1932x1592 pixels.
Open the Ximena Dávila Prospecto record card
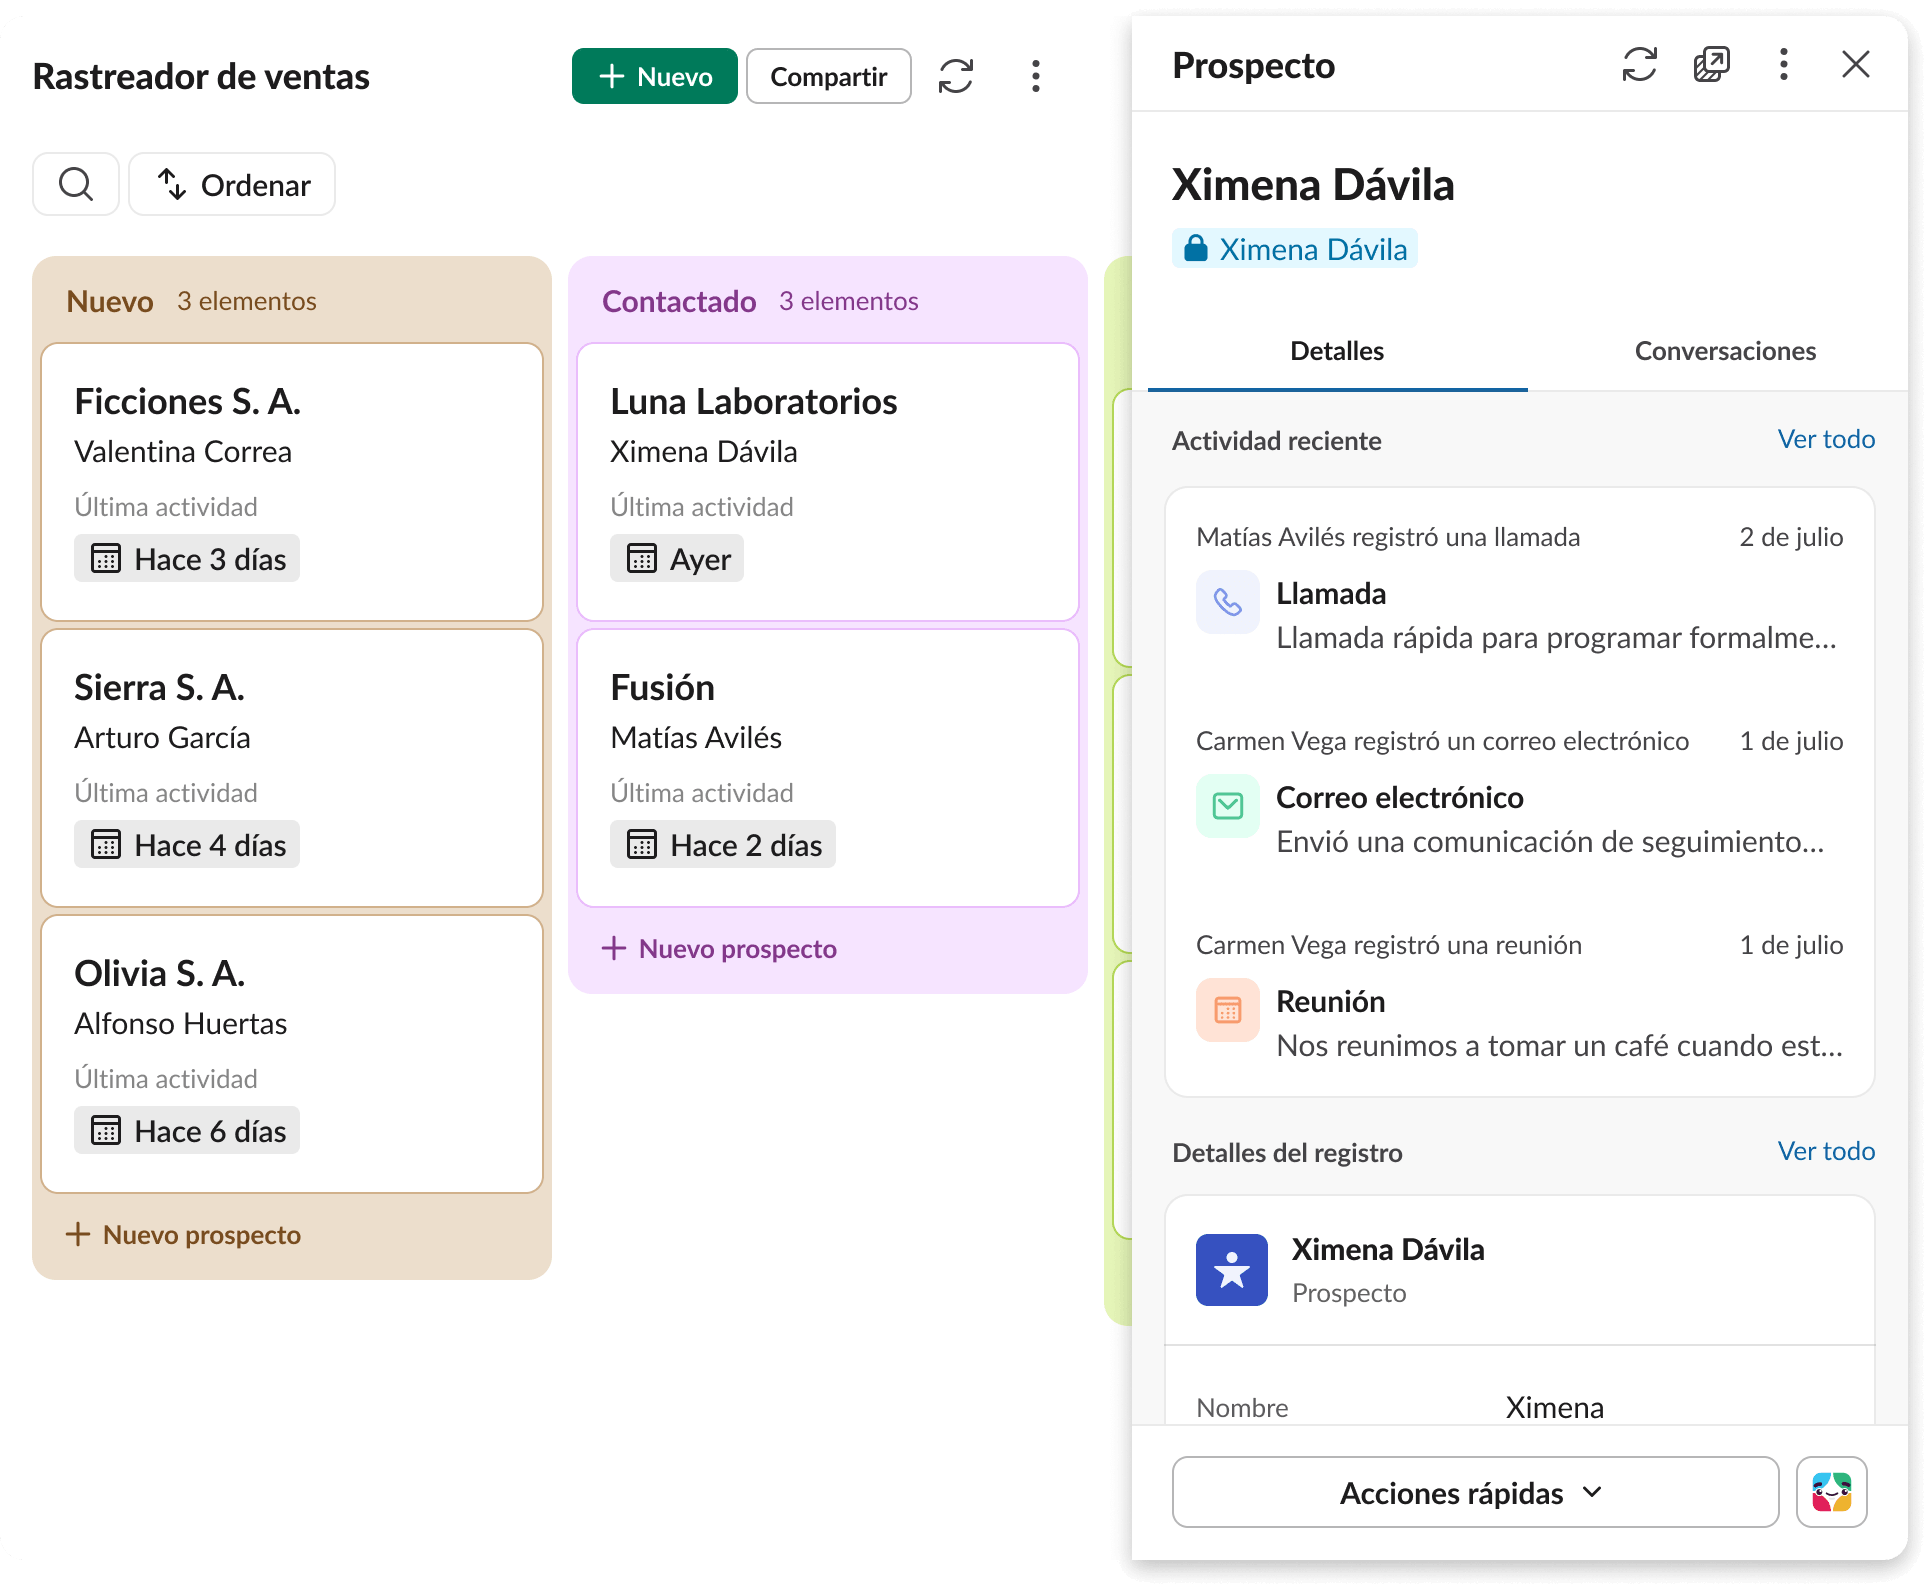1520,1270
